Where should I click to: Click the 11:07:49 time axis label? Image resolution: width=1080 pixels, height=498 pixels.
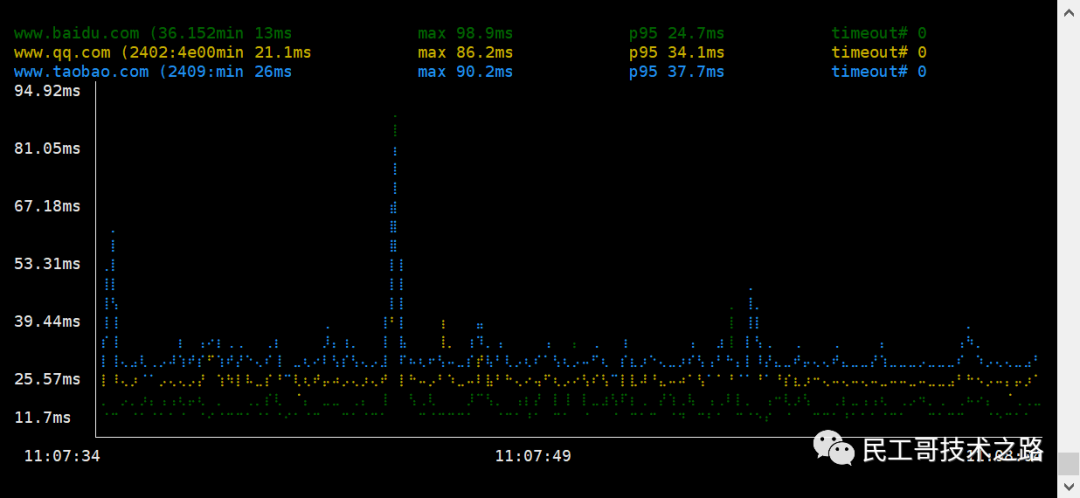click(x=533, y=456)
